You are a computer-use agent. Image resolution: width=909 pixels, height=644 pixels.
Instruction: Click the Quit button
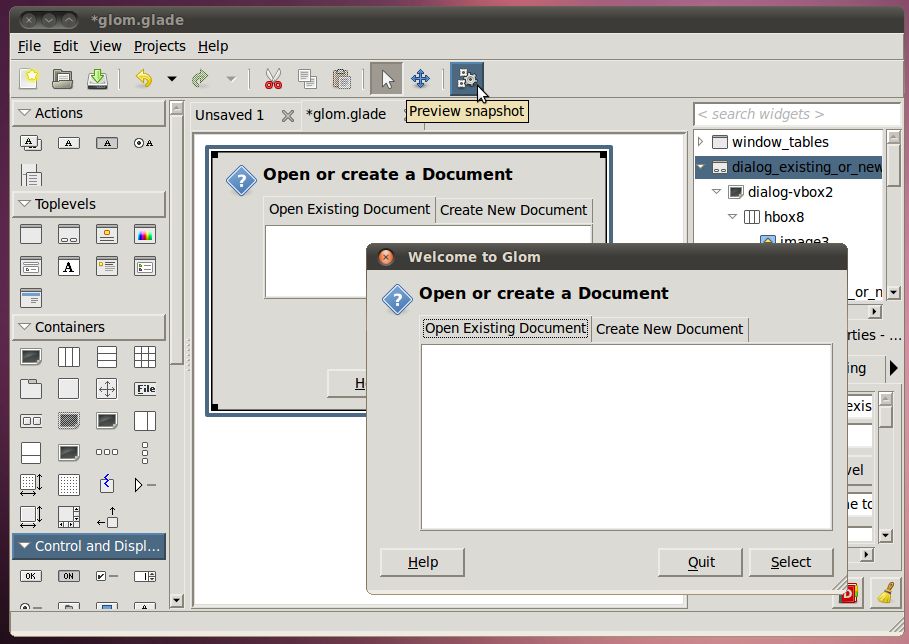point(700,562)
